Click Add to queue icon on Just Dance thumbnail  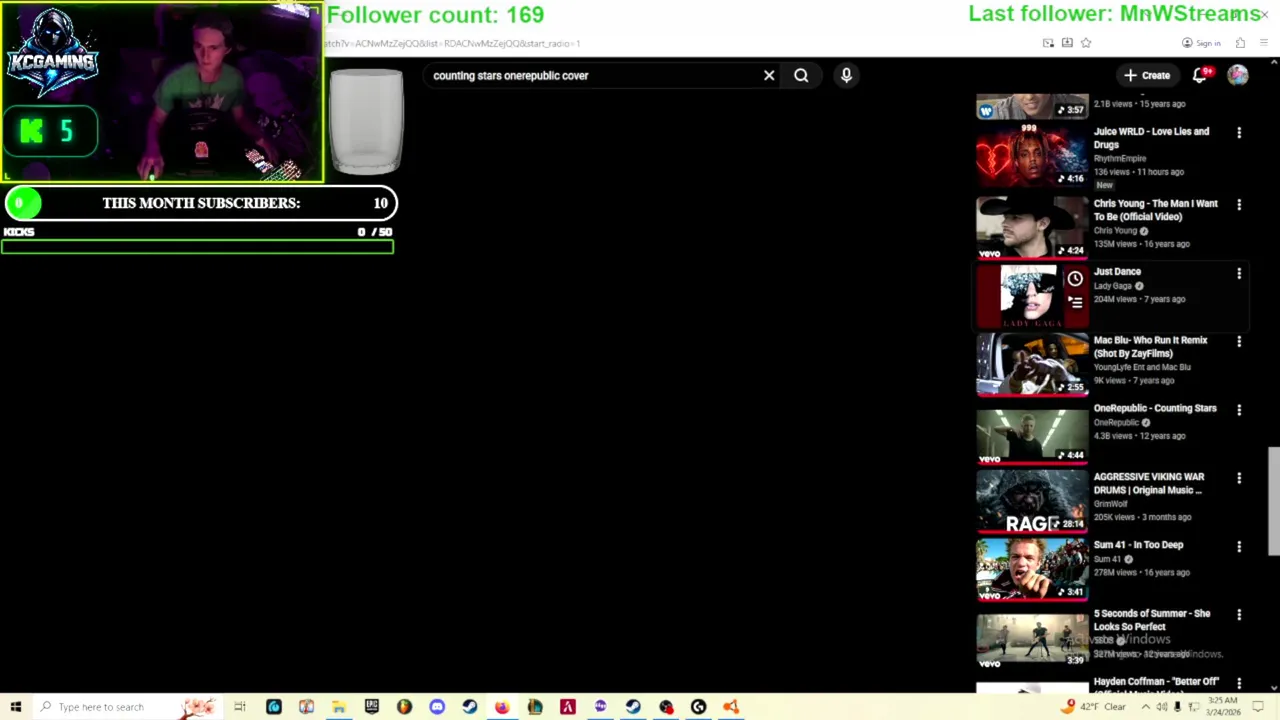(x=1075, y=302)
